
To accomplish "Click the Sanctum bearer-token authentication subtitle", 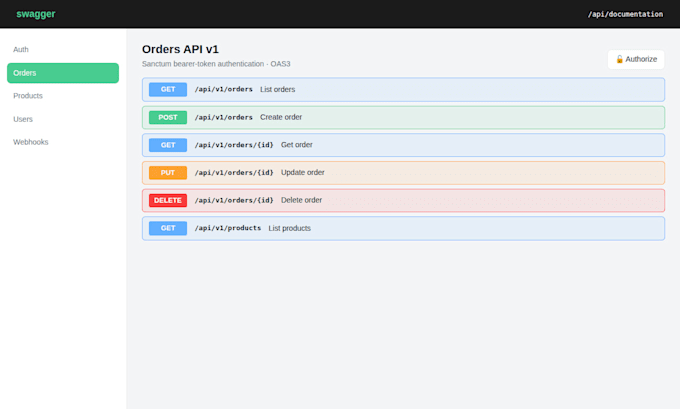I will [x=216, y=64].
